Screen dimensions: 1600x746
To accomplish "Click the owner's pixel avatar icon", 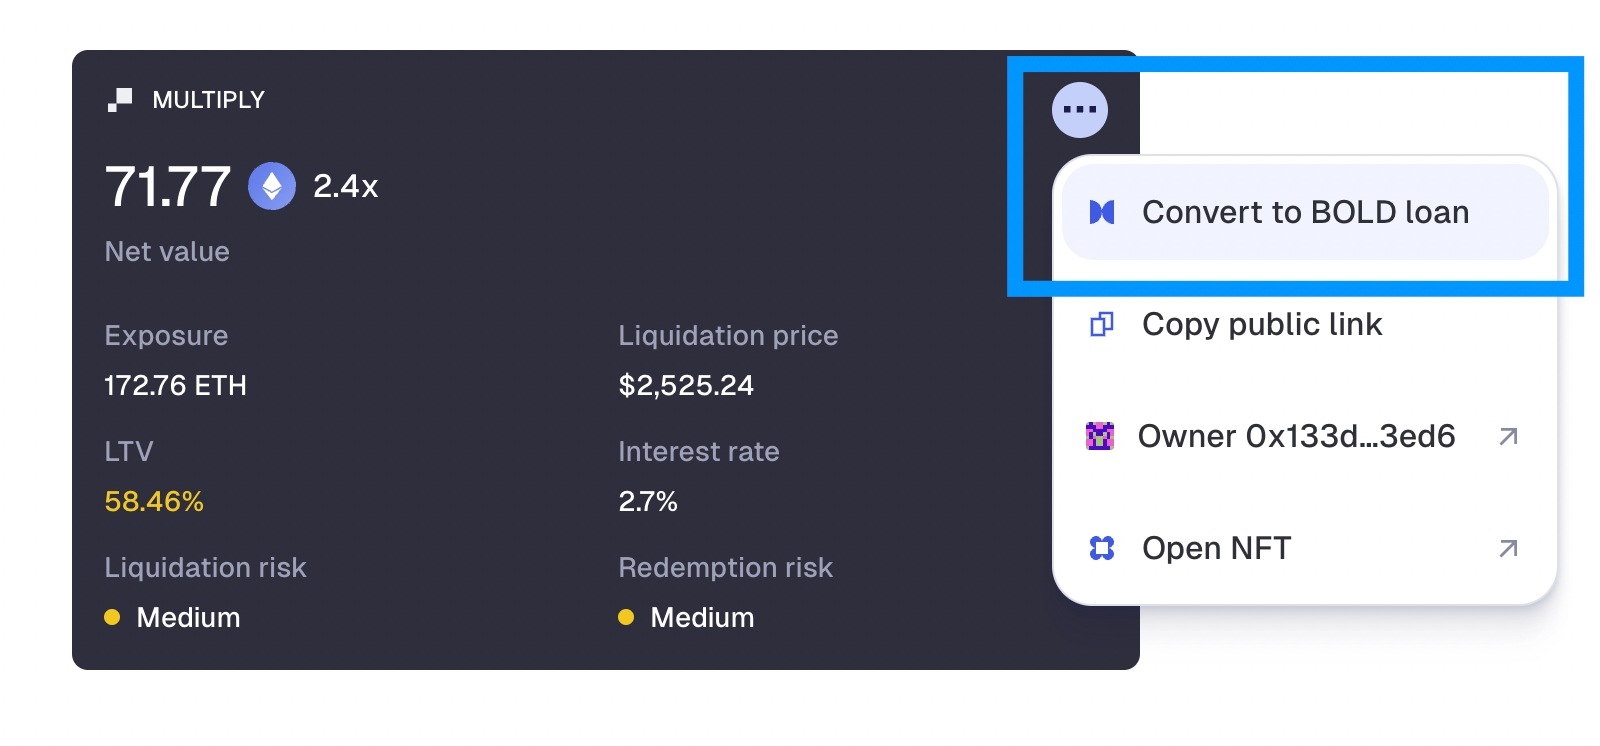I will [1100, 436].
